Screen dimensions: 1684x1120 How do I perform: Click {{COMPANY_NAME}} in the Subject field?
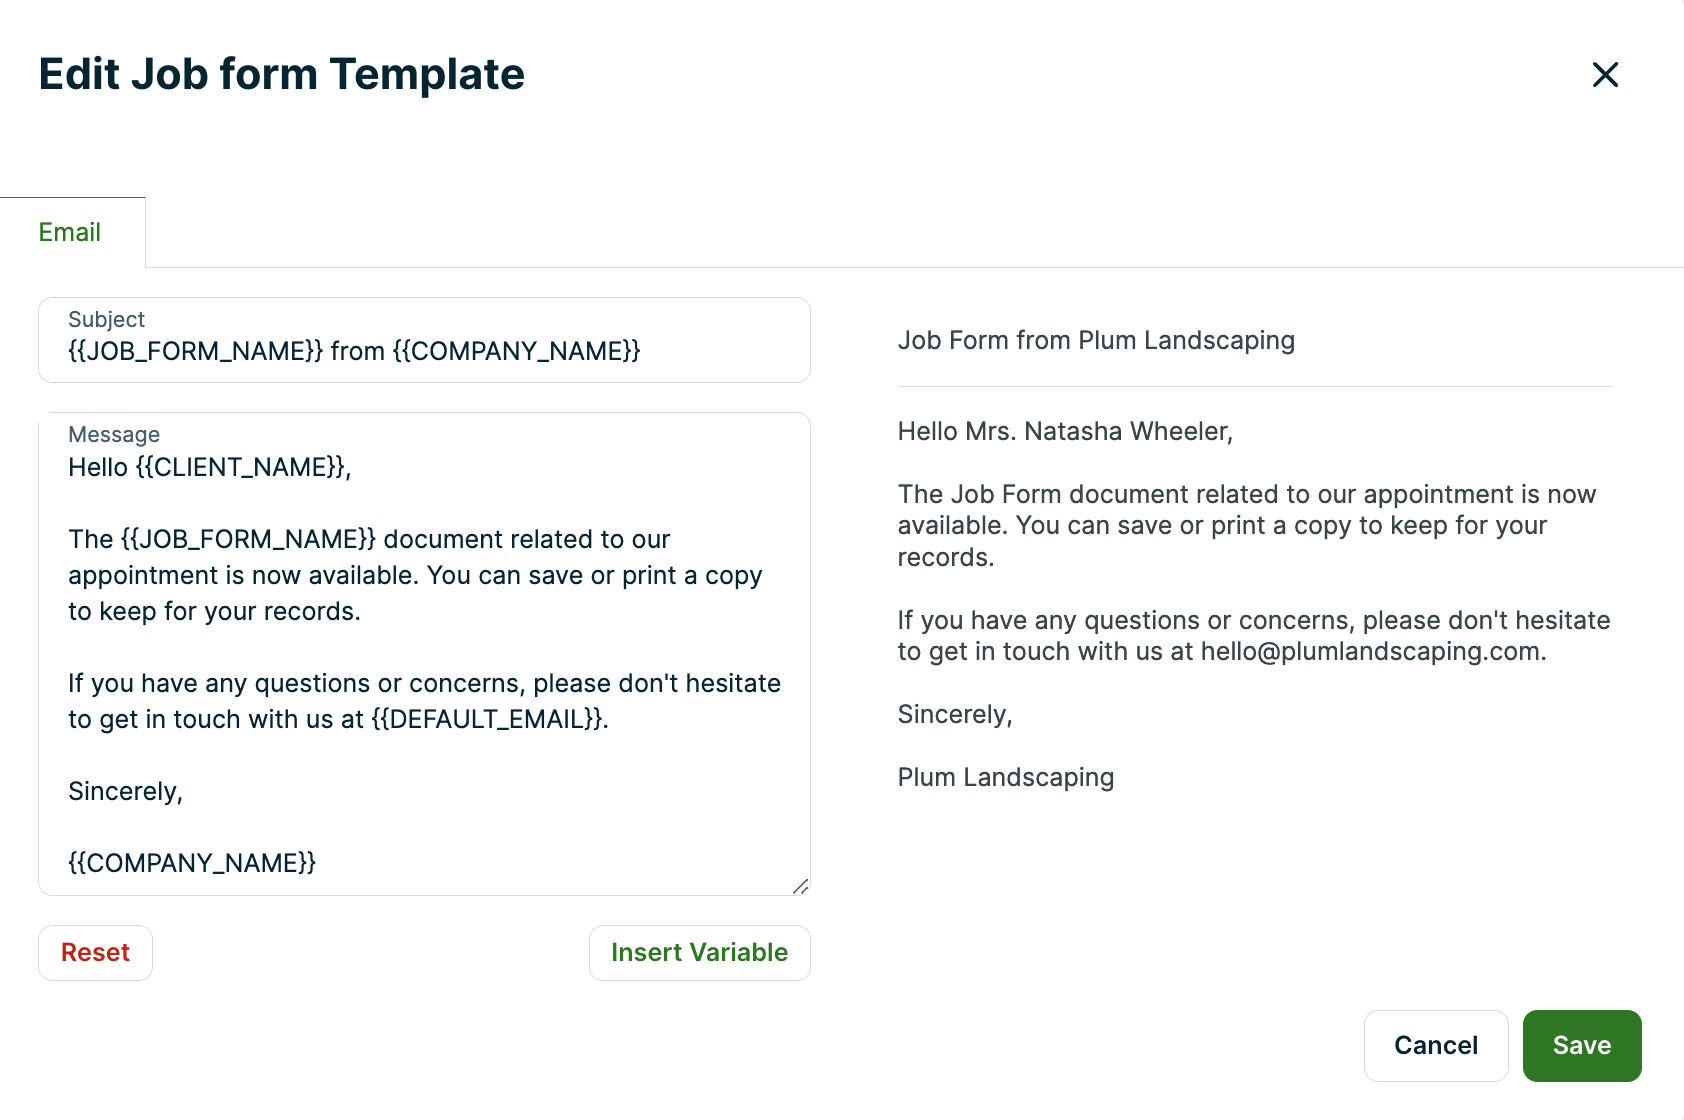coord(516,352)
